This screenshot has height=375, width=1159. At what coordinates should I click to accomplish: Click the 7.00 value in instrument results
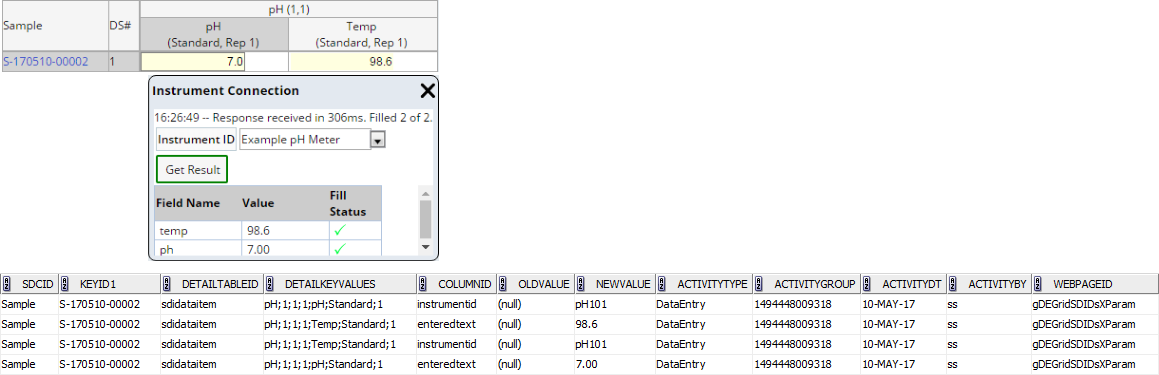click(259, 249)
